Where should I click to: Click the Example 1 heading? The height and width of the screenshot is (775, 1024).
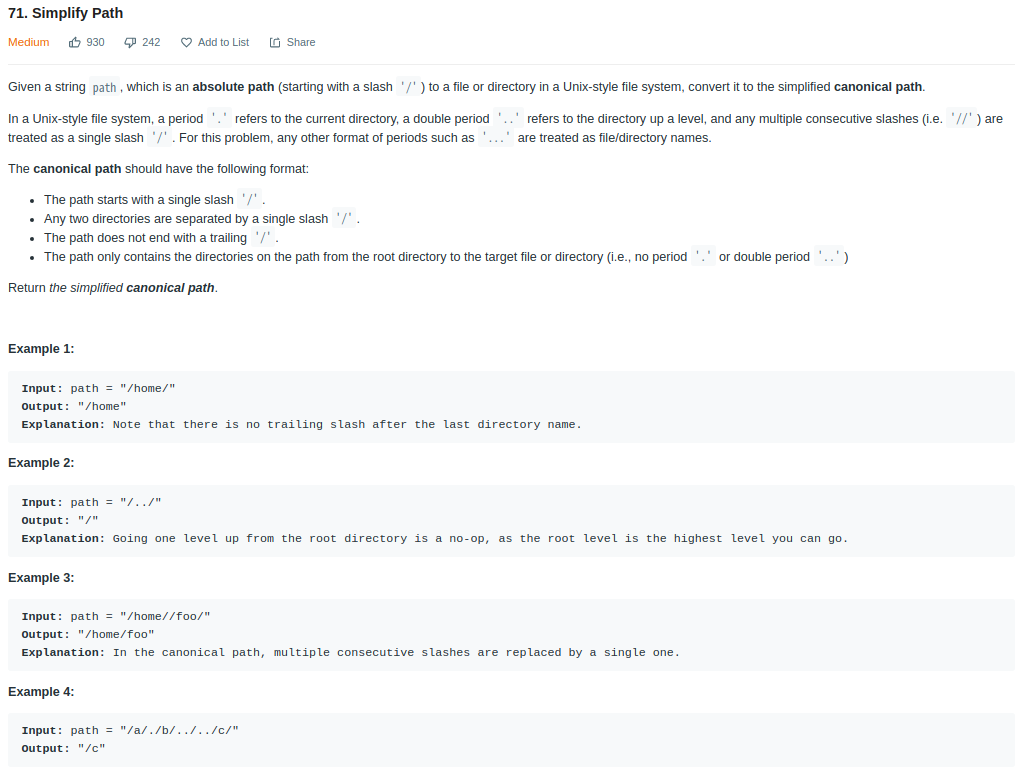(x=41, y=349)
